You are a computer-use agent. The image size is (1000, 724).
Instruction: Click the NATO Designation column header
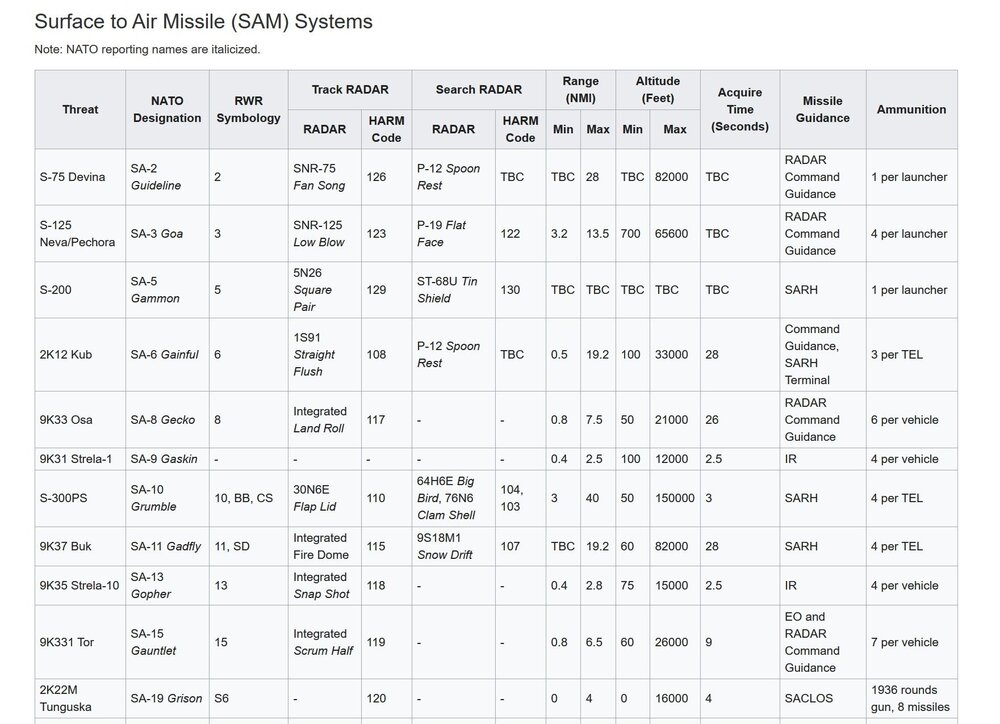coord(167,109)
